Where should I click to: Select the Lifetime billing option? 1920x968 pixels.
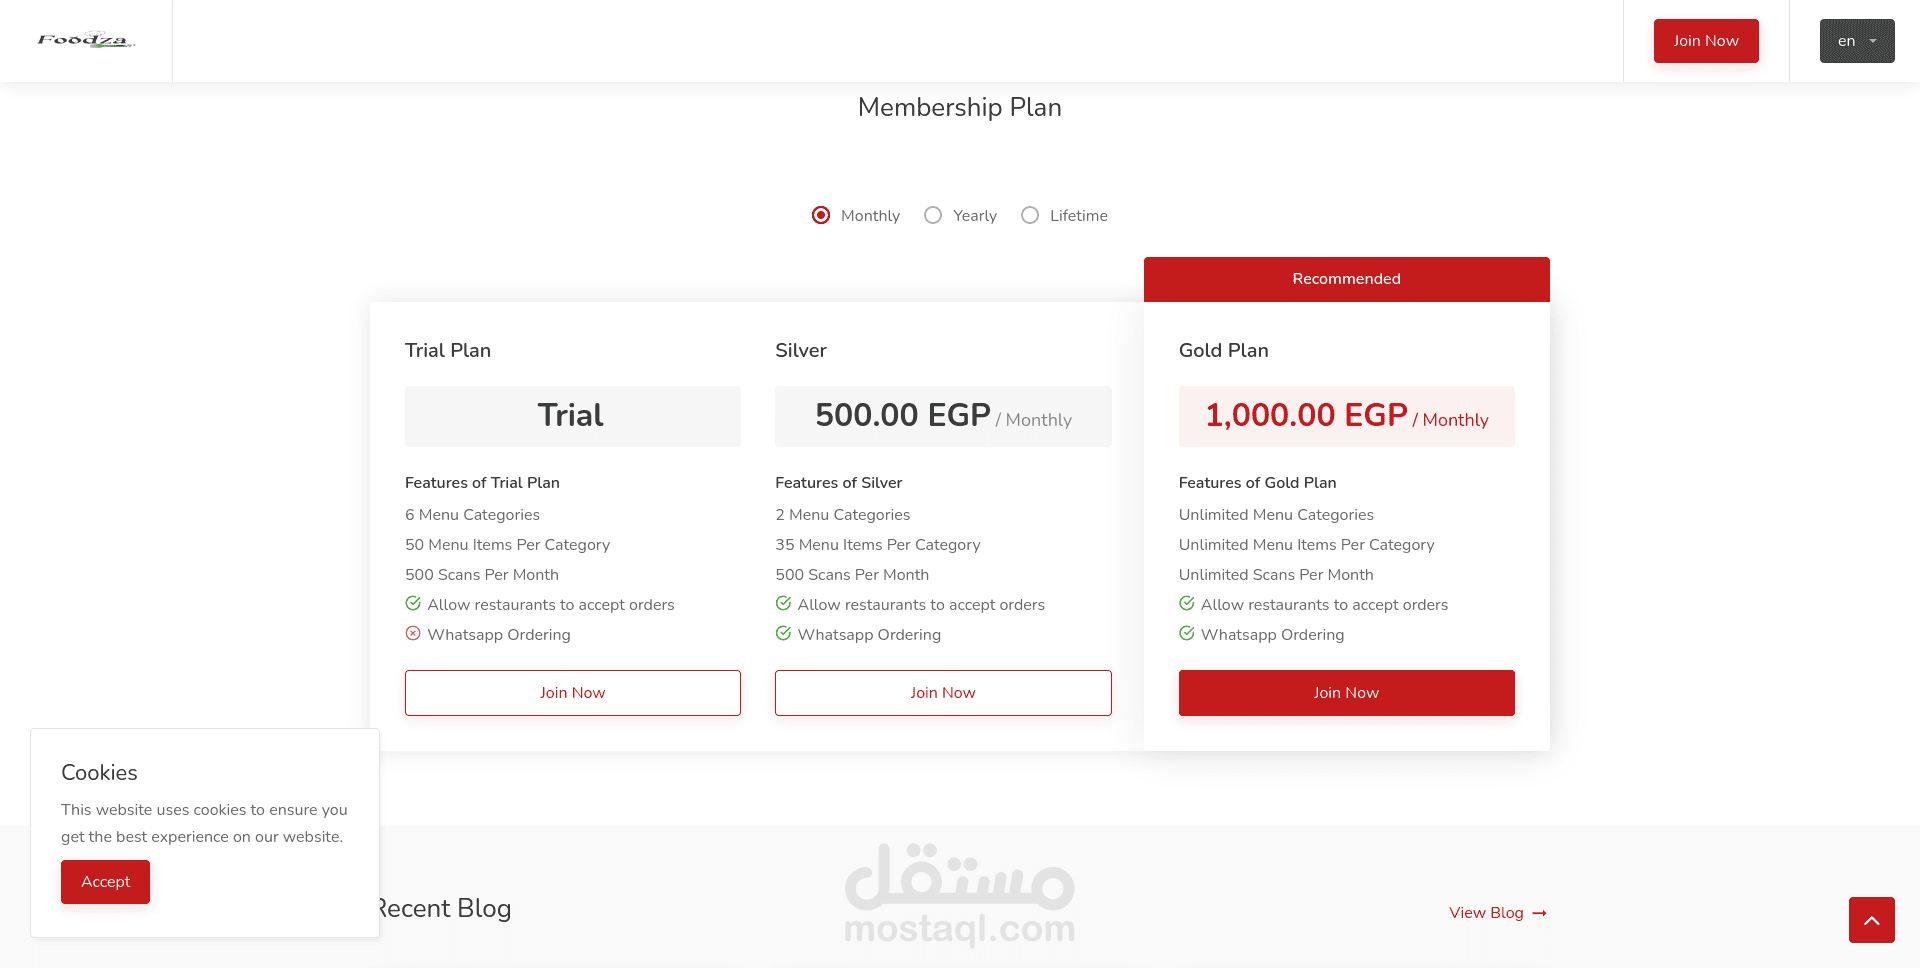[1030, 215]
